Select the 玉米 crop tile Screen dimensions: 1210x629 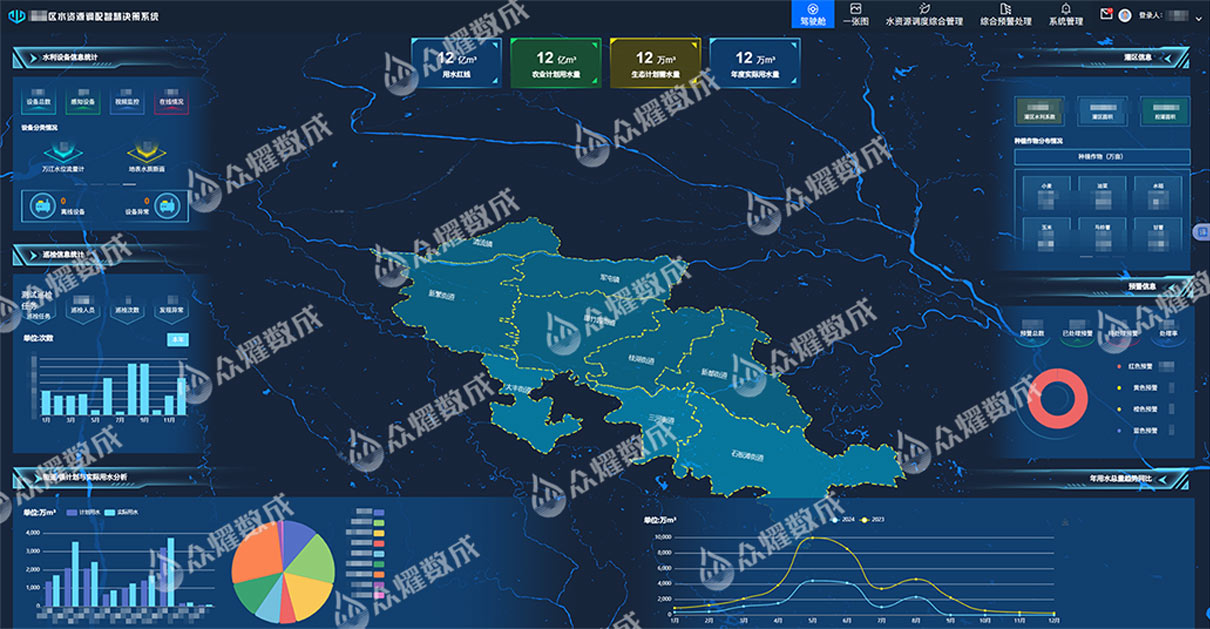1046,233
